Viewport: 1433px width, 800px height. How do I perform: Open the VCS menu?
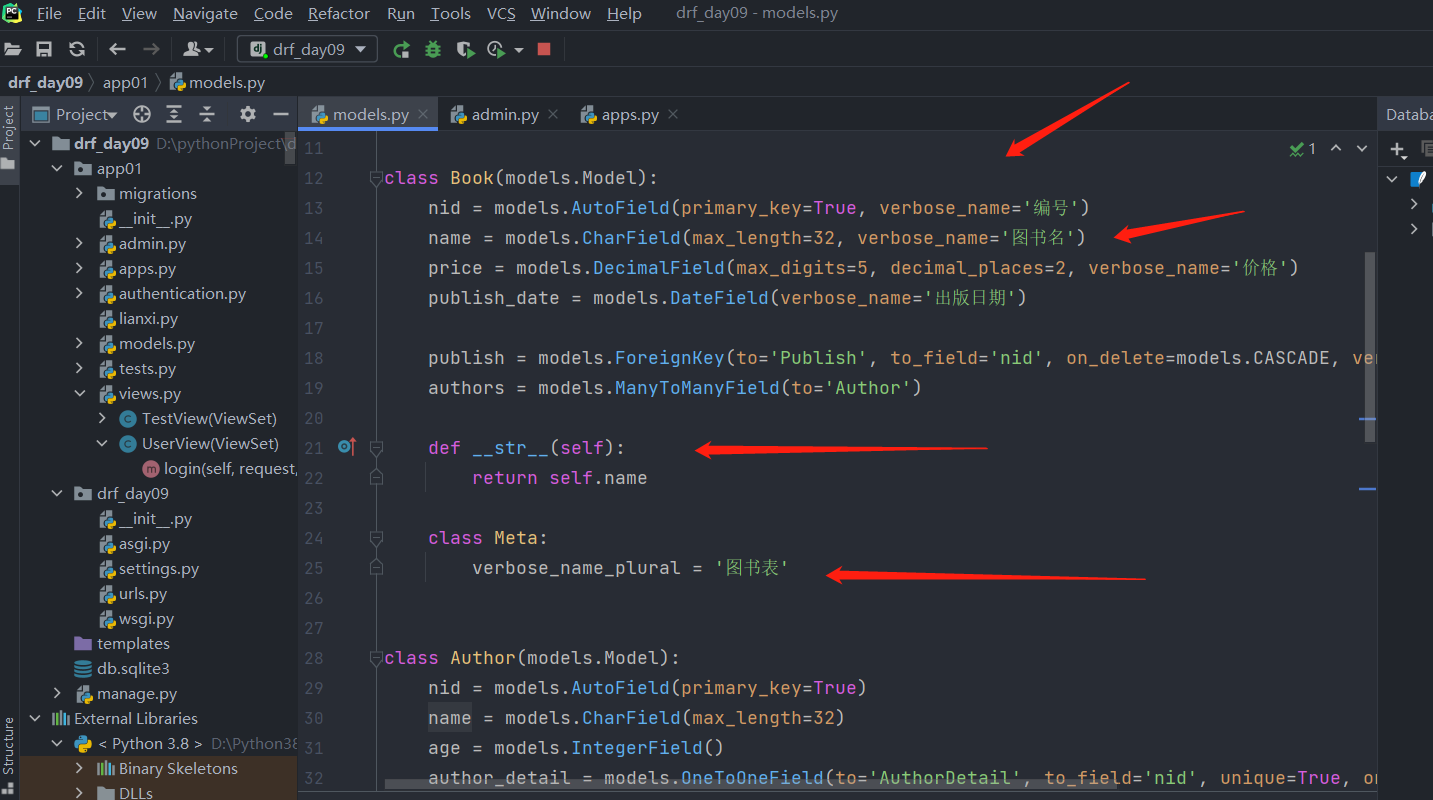(501, 14)
